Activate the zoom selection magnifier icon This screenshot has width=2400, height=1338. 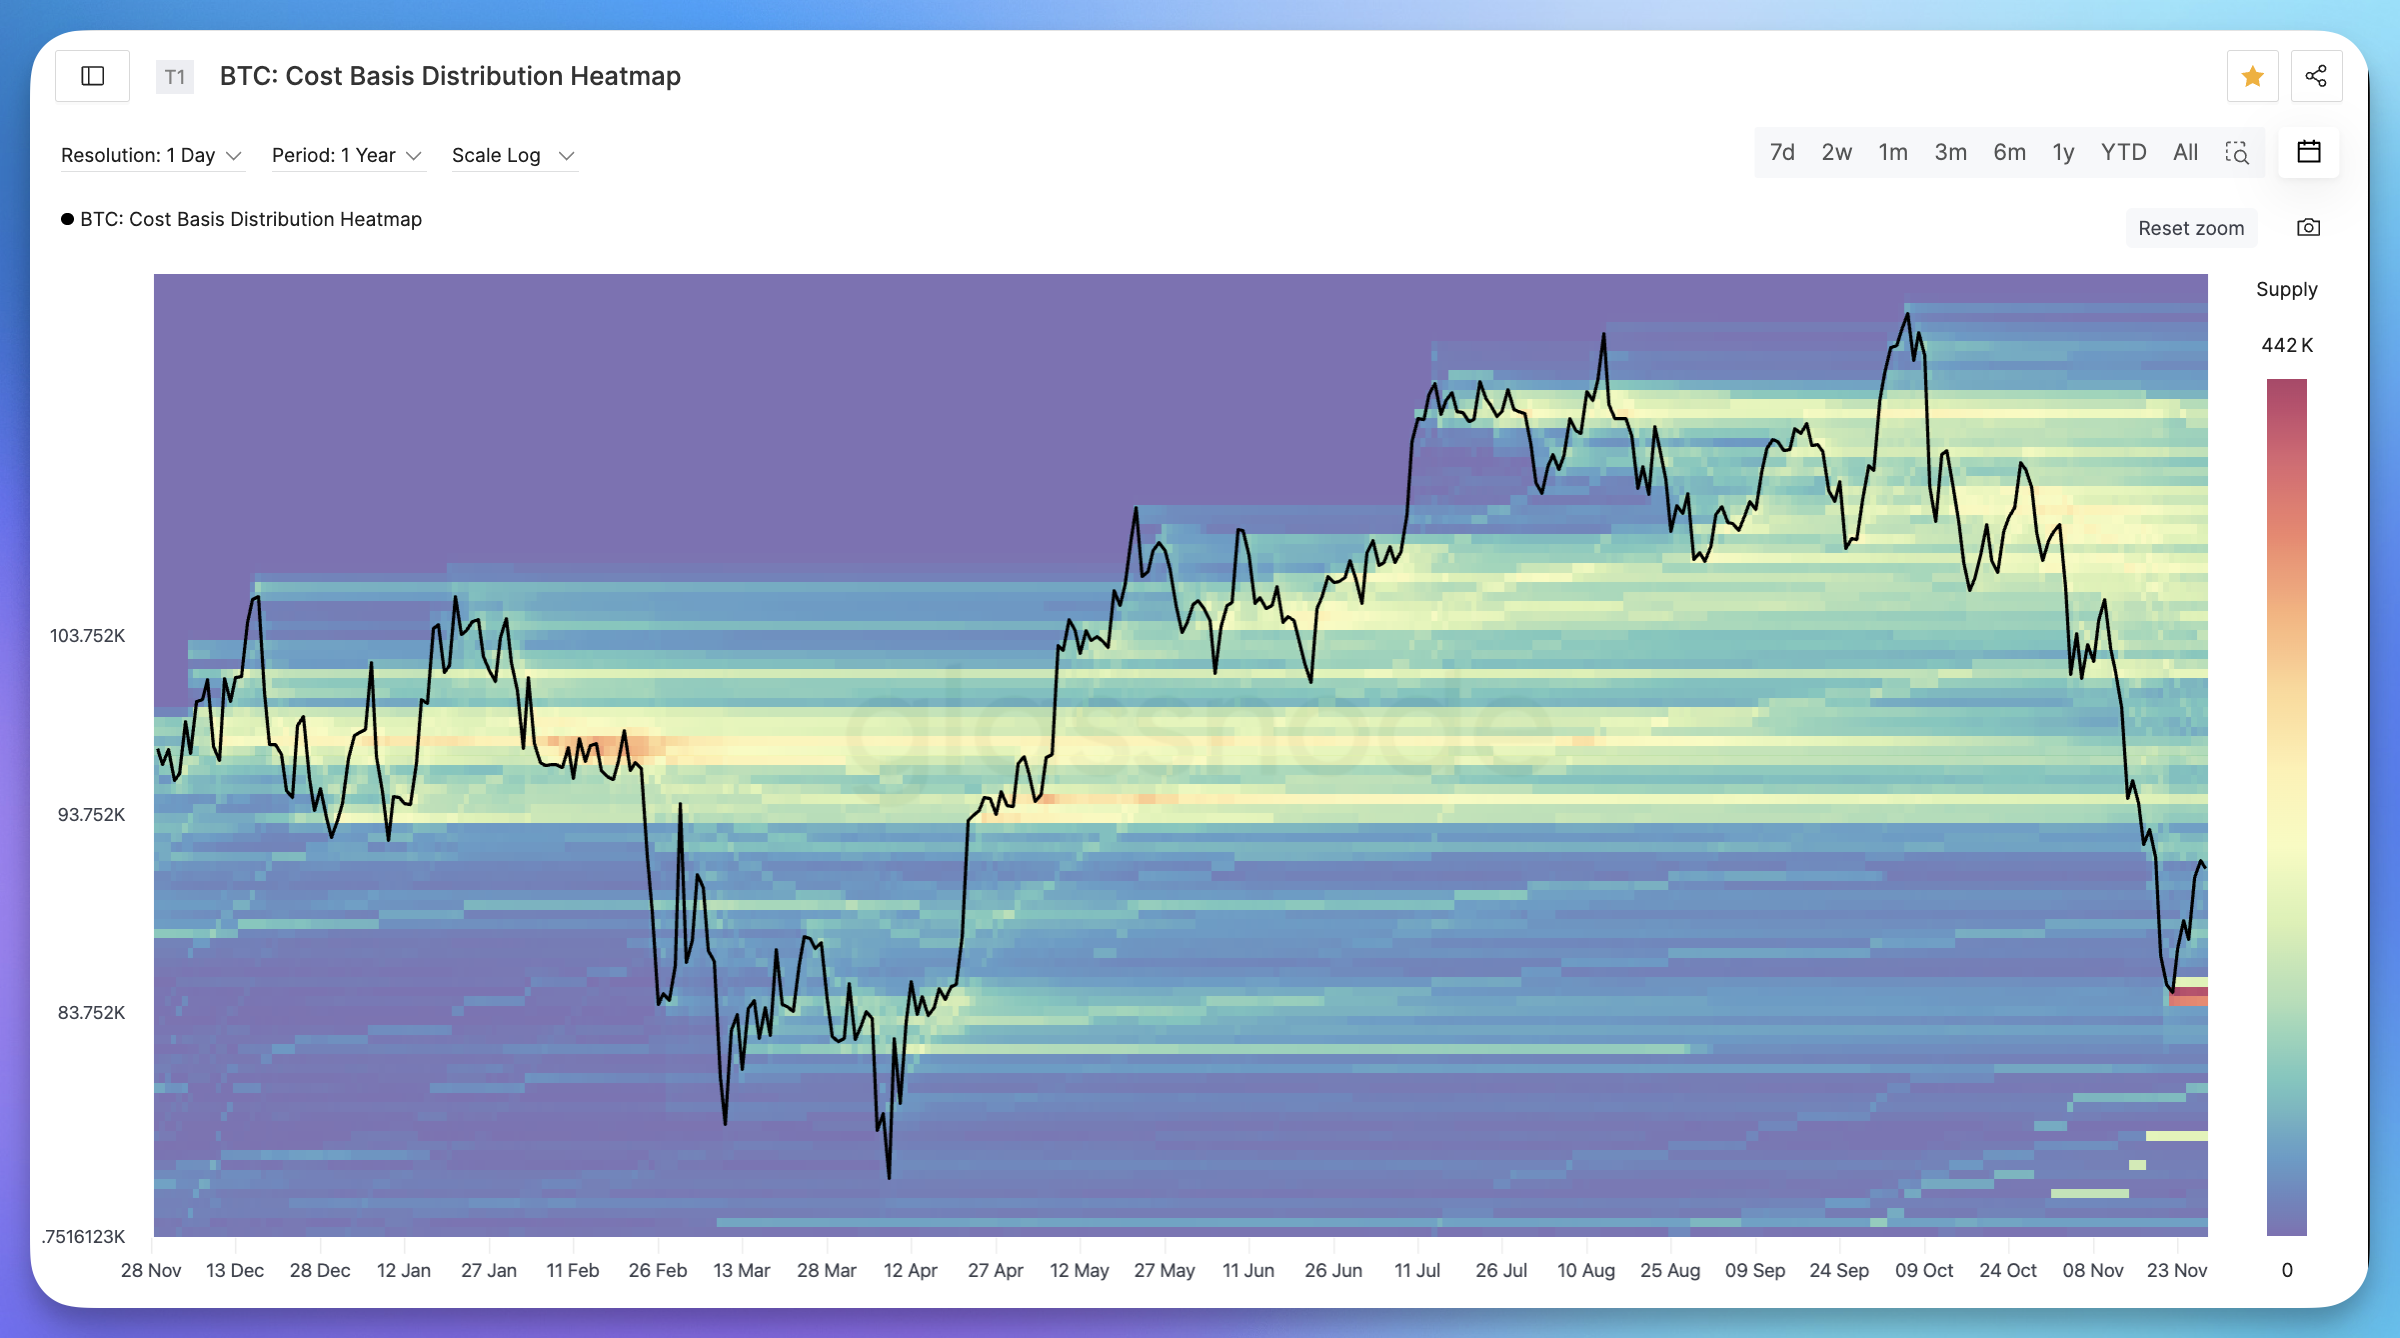click(2237, 152)
